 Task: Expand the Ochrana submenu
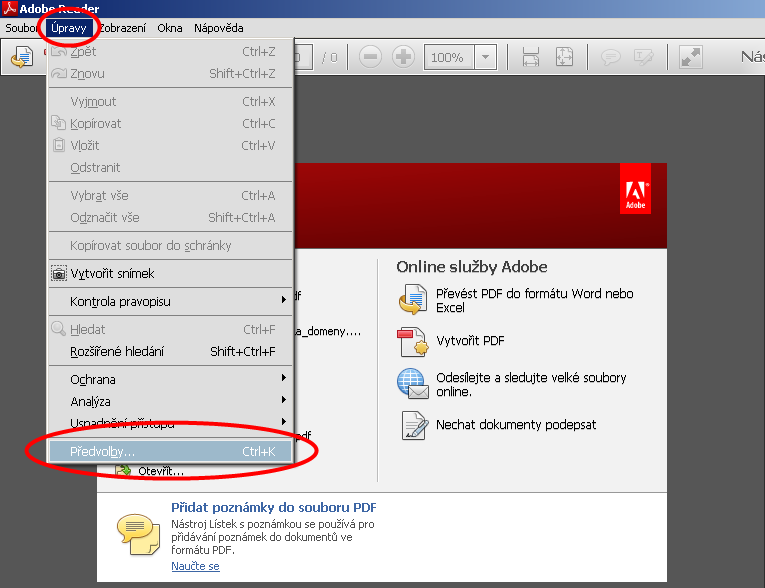pyautogui.click(x=171, y=379)
